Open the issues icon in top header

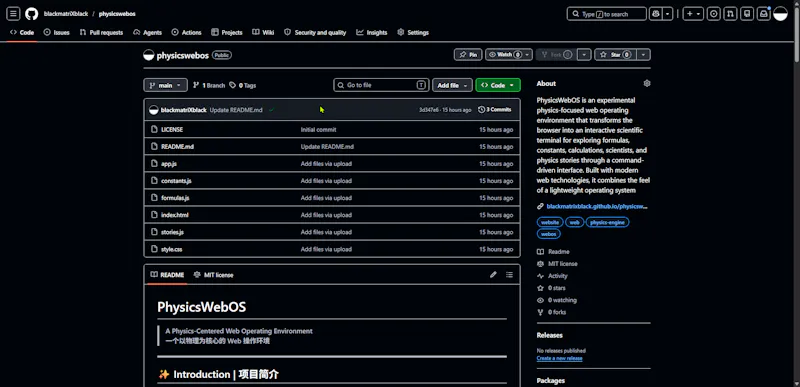point(714,14)
